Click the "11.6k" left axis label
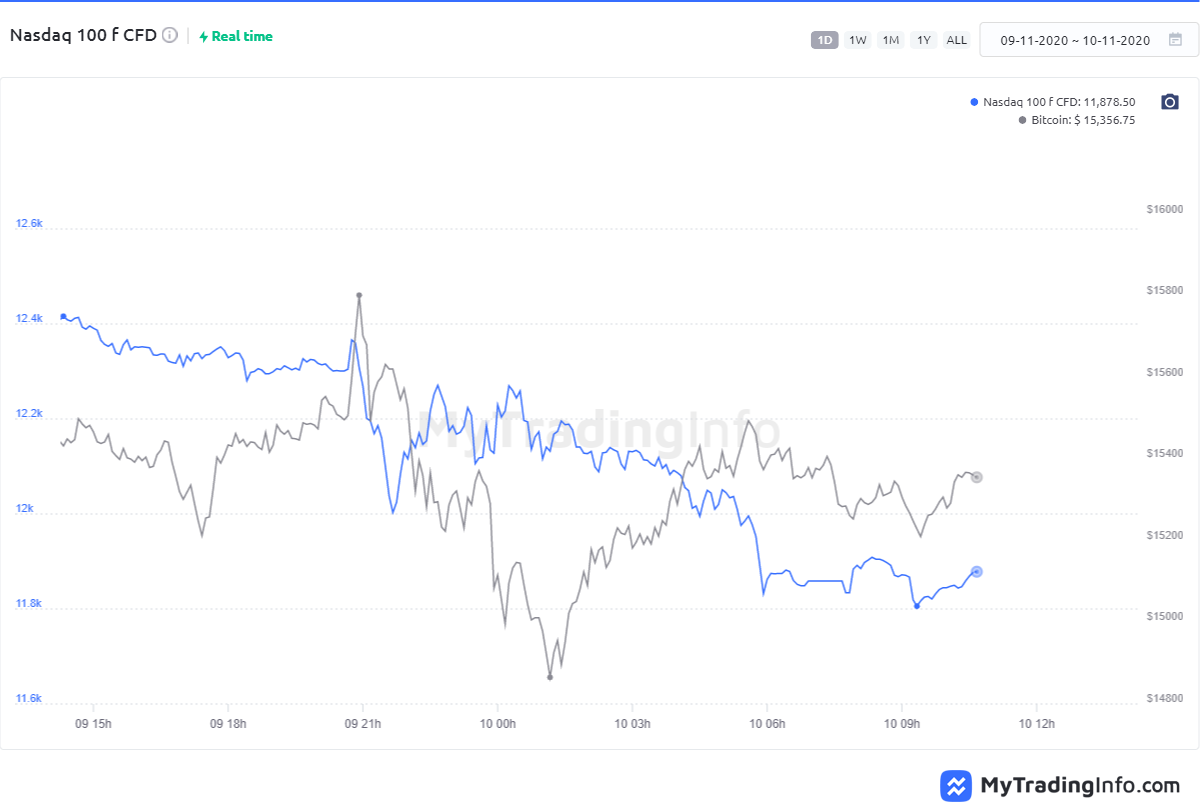 pyautogui.click(x=29, y=699)
